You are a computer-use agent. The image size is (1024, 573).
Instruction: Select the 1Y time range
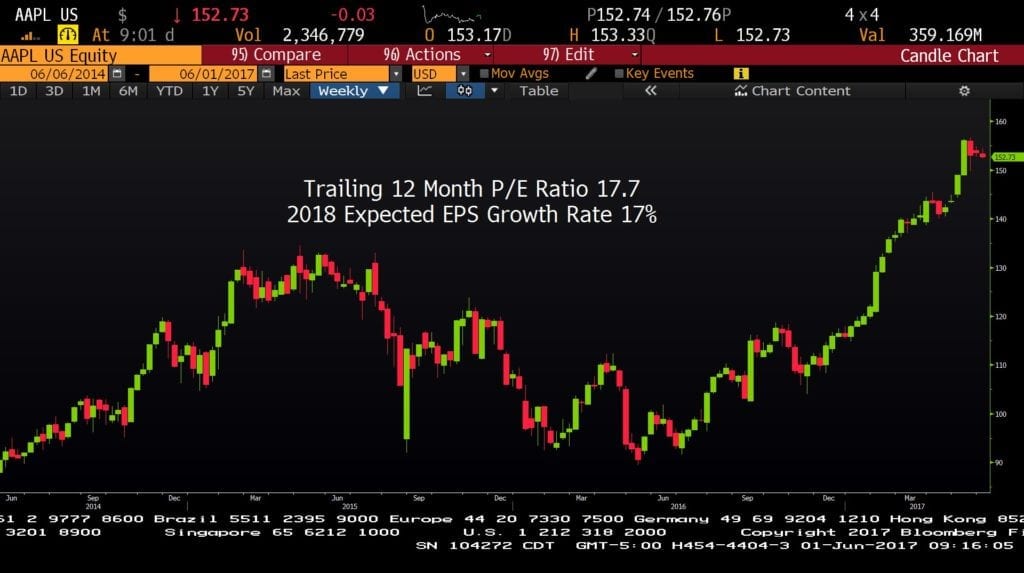point(210,91)
